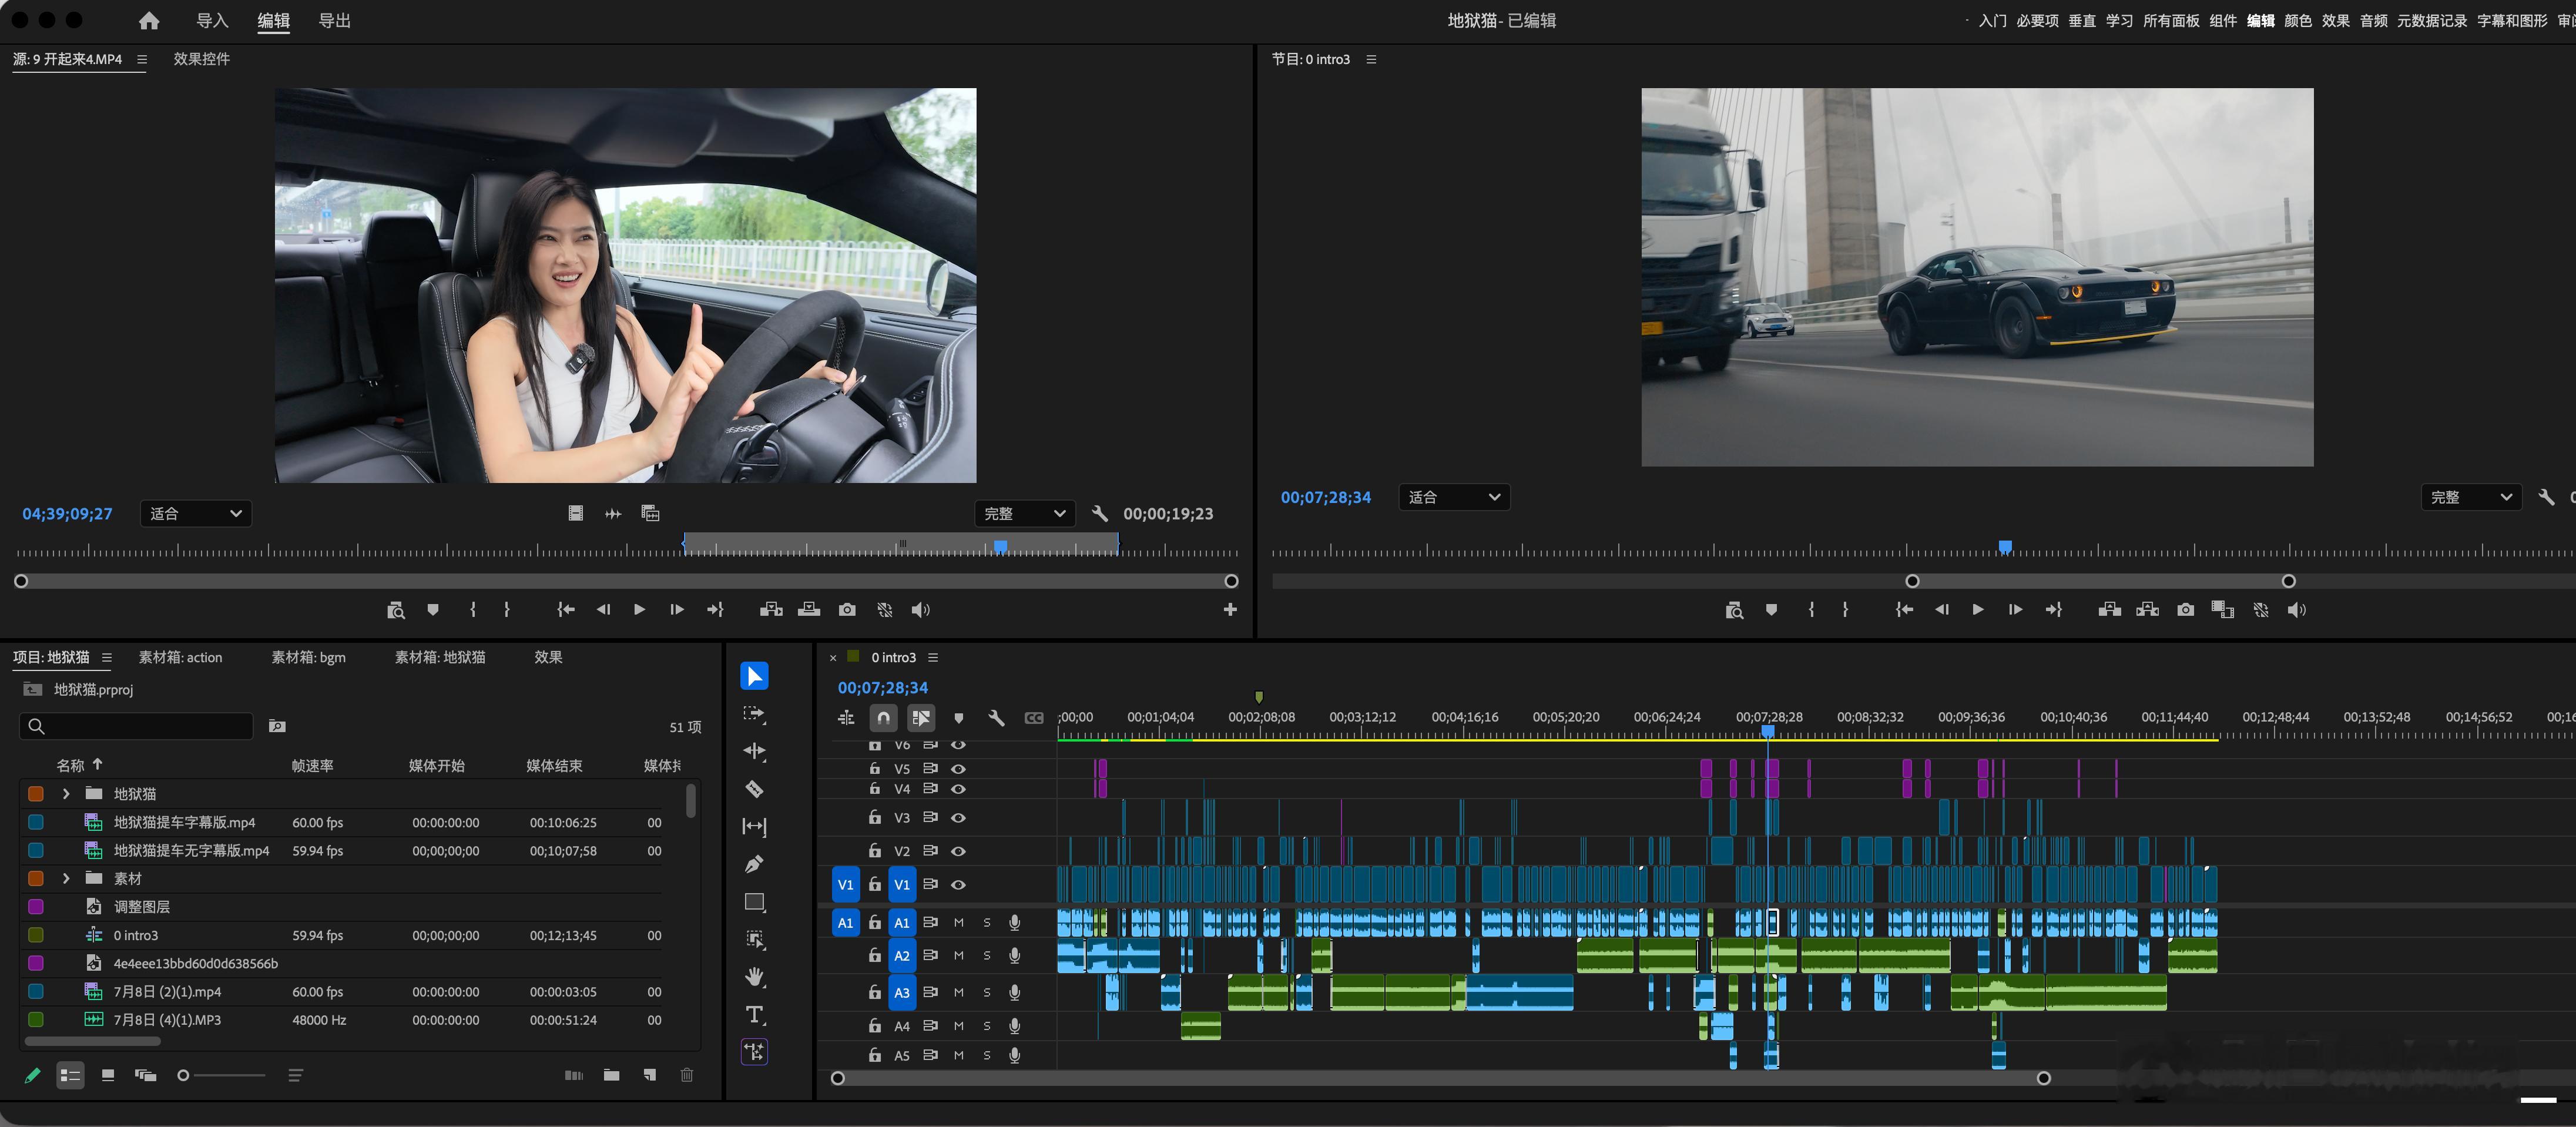Expand the 素材 bin folder

pyautogui.click(x=66, y=878)
